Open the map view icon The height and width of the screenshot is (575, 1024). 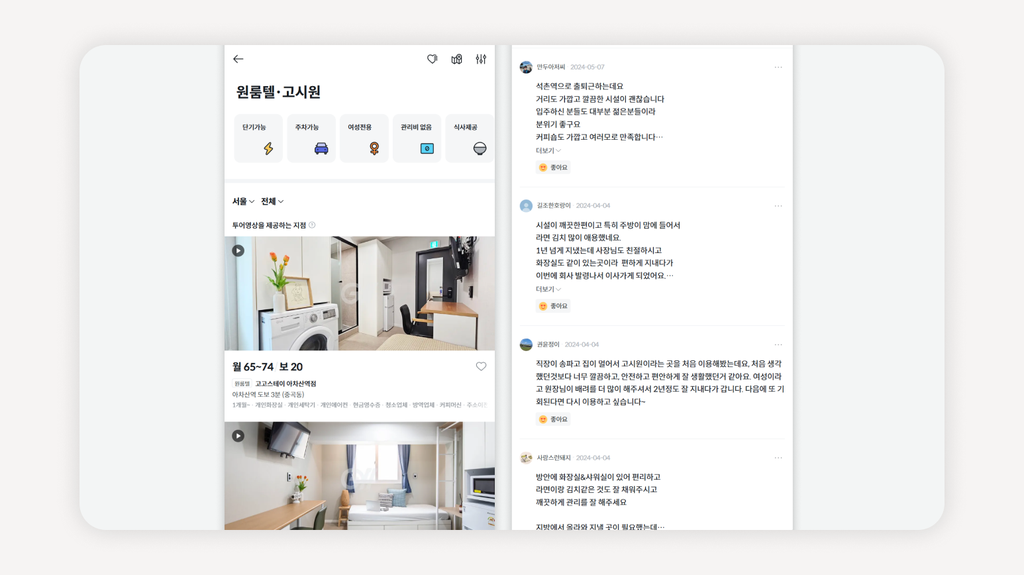(456, 59)
